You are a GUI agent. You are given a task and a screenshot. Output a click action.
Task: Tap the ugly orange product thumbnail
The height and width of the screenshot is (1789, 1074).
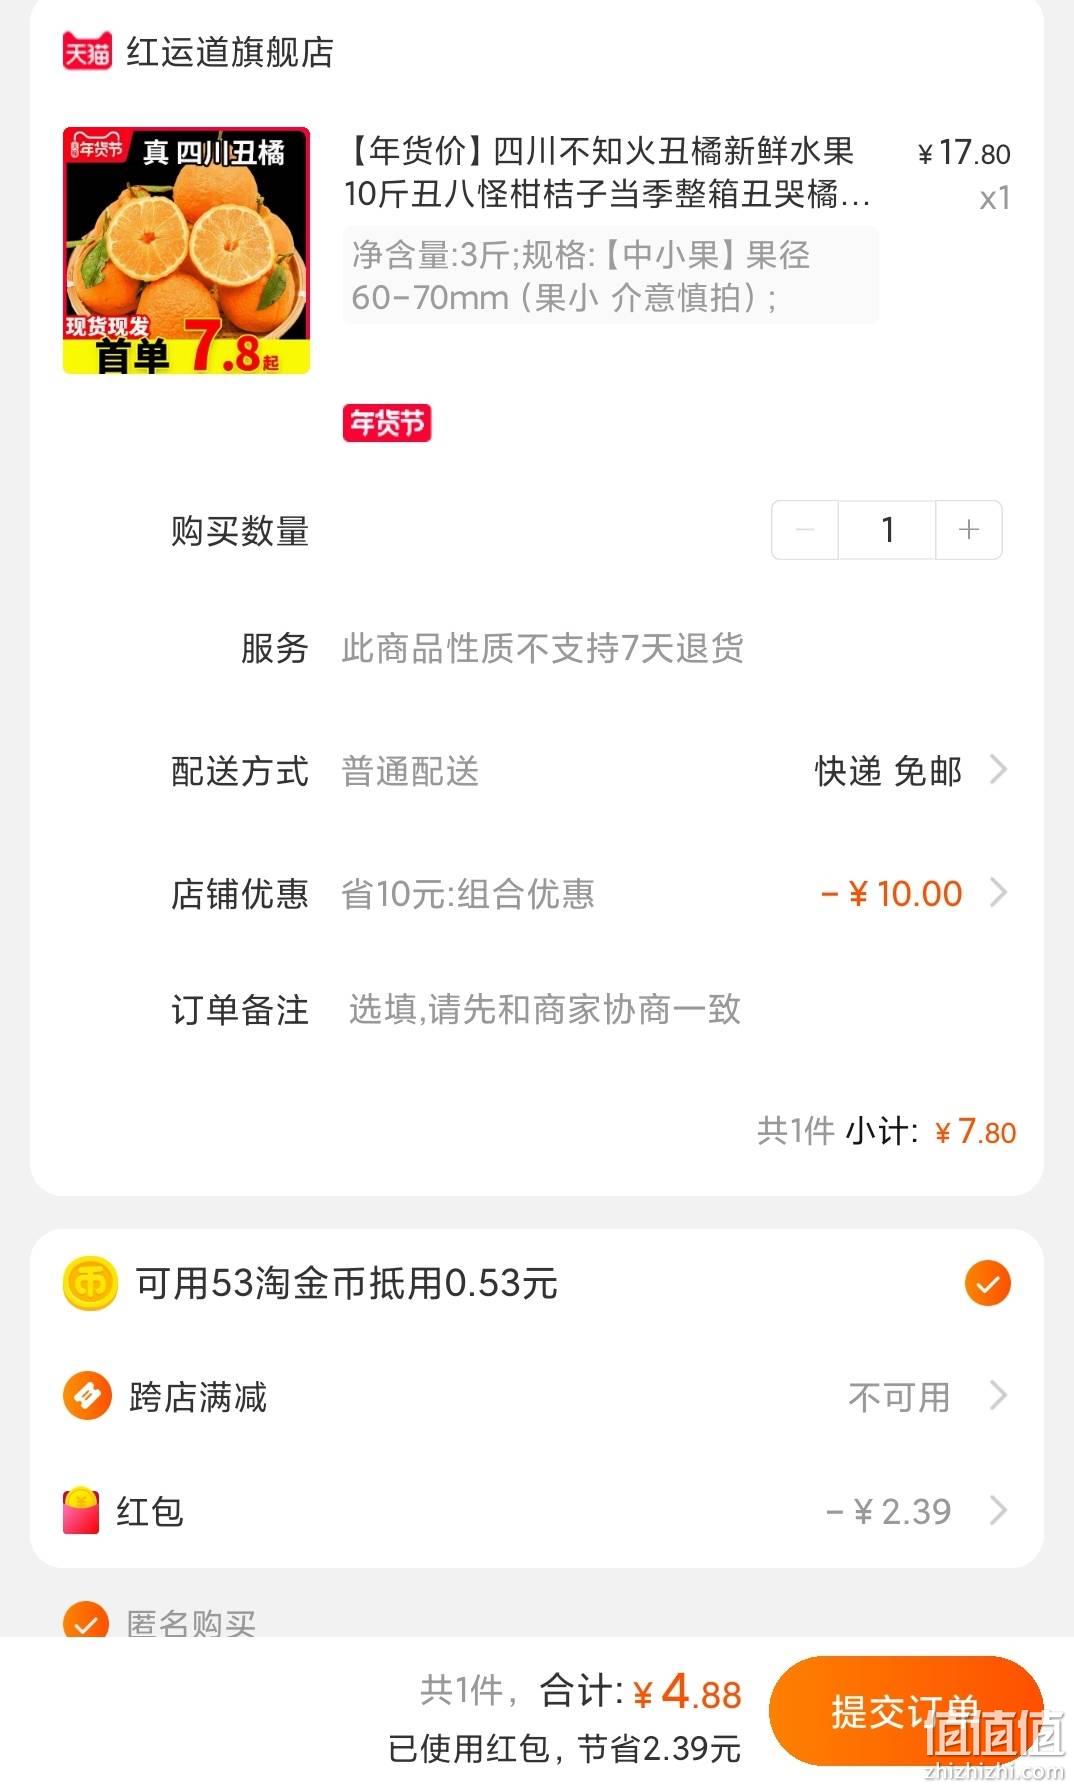tap(186, 250)
